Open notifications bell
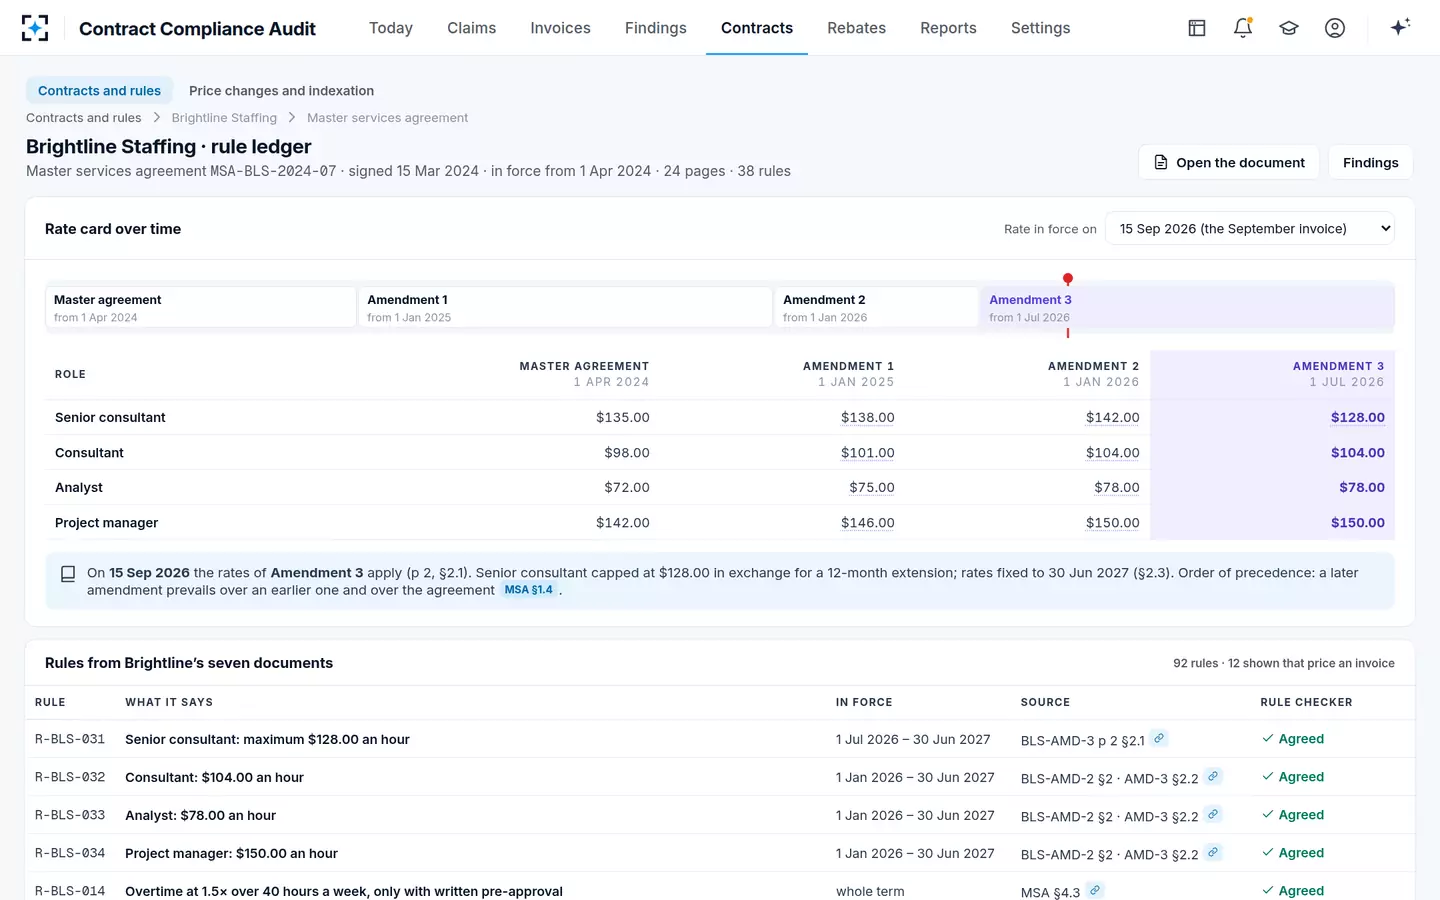Screen dimensions: 1440x900 [1243, 28]
